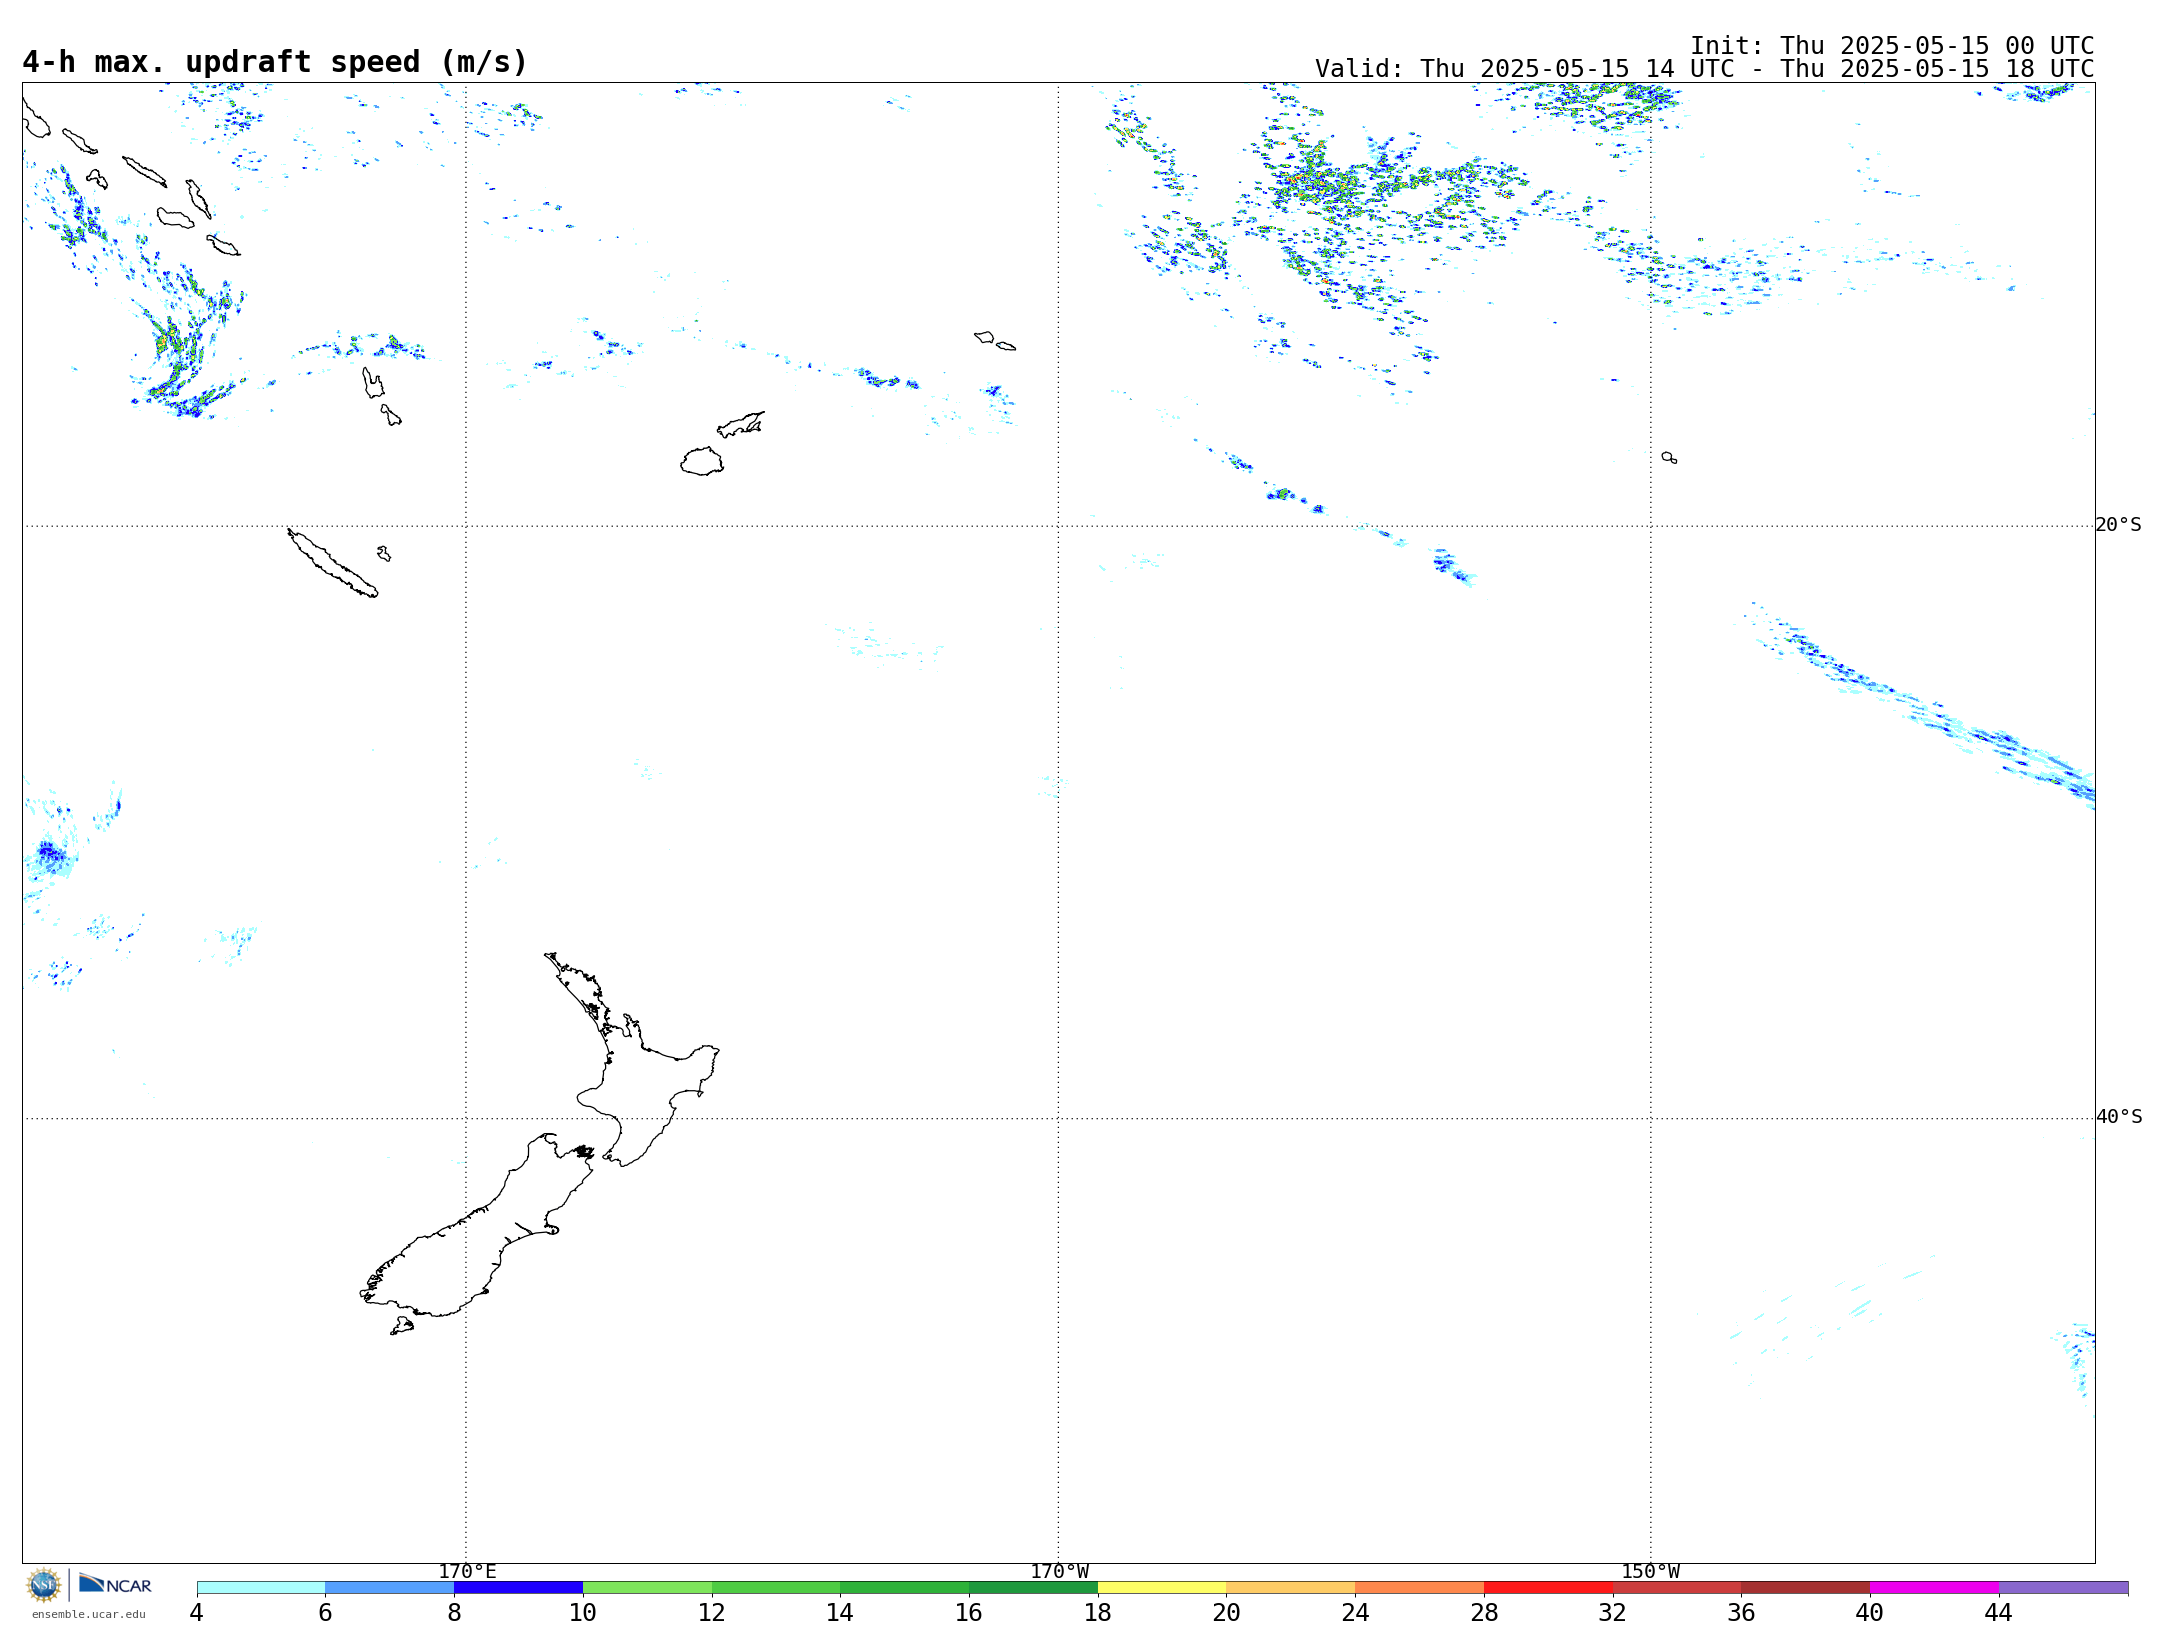Click the colorbar tick label 32

click(x=1613, y=1612)
